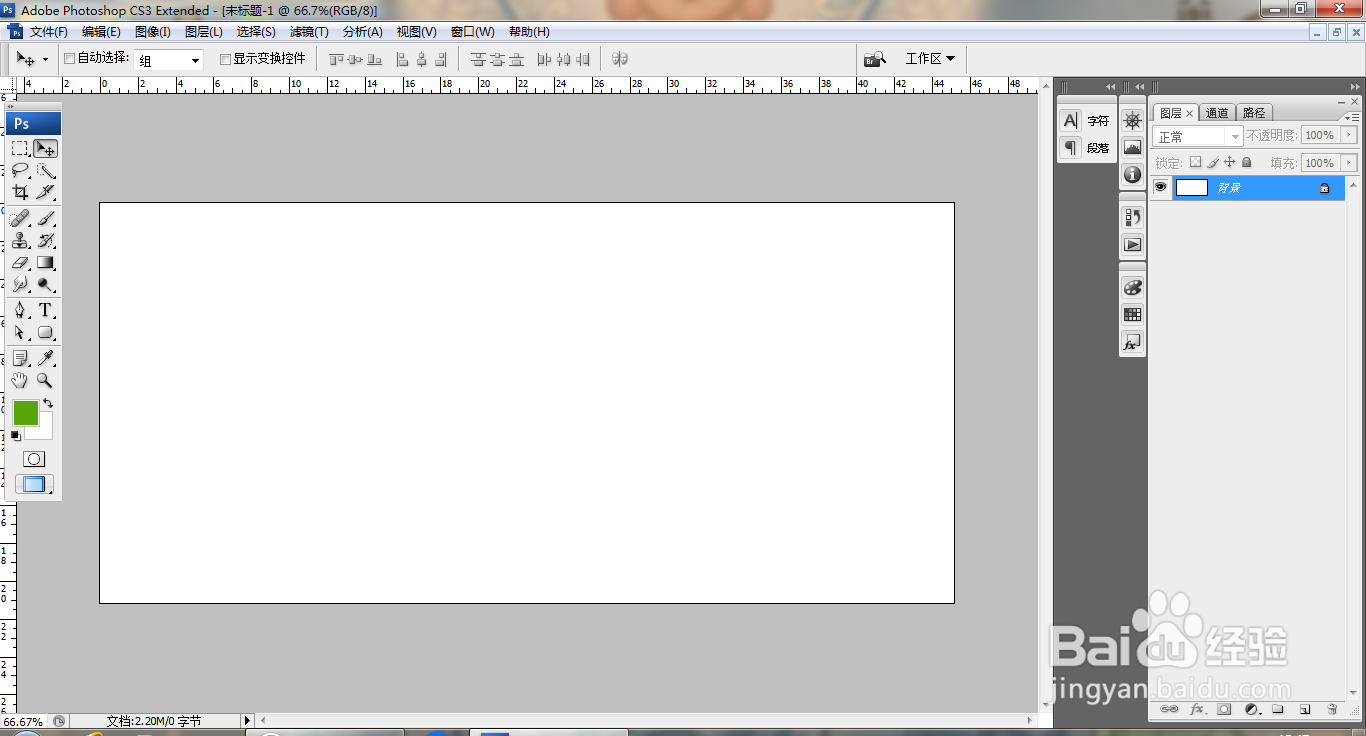Image resolution: width=1366 pixels, height=736 pixels.
Task: Open the status bar info arrow
Action: coord(248,720)
